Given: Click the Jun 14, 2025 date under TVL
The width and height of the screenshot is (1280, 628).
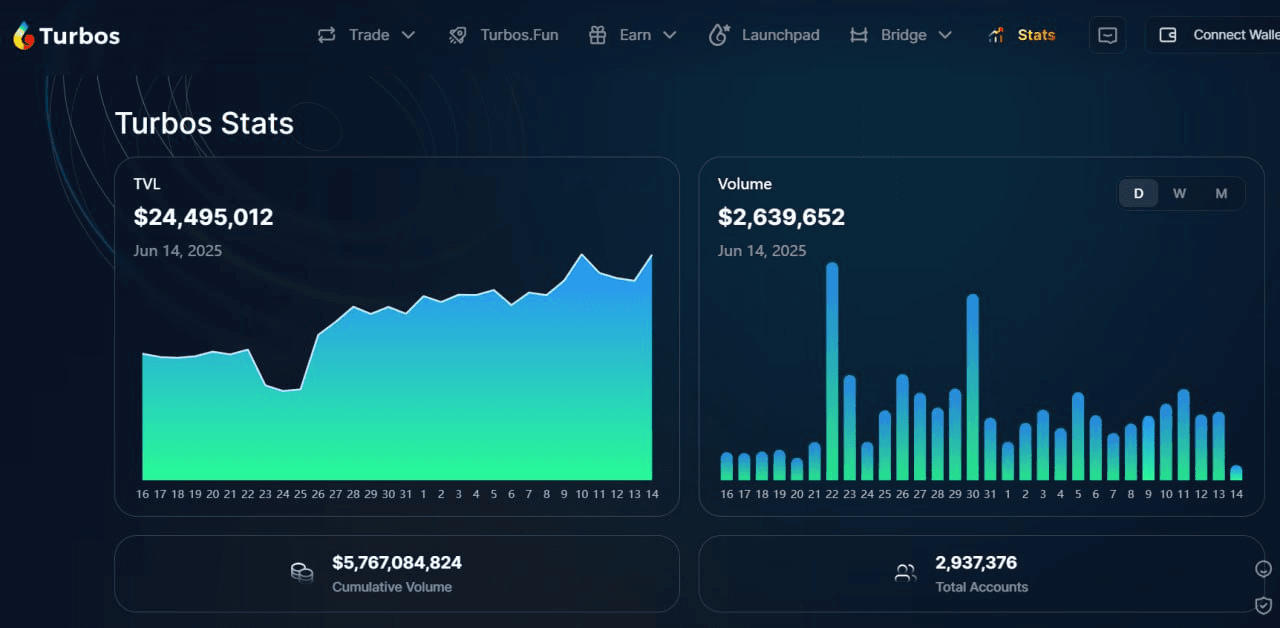Looking at the screenshot, I should coord(178,250).
